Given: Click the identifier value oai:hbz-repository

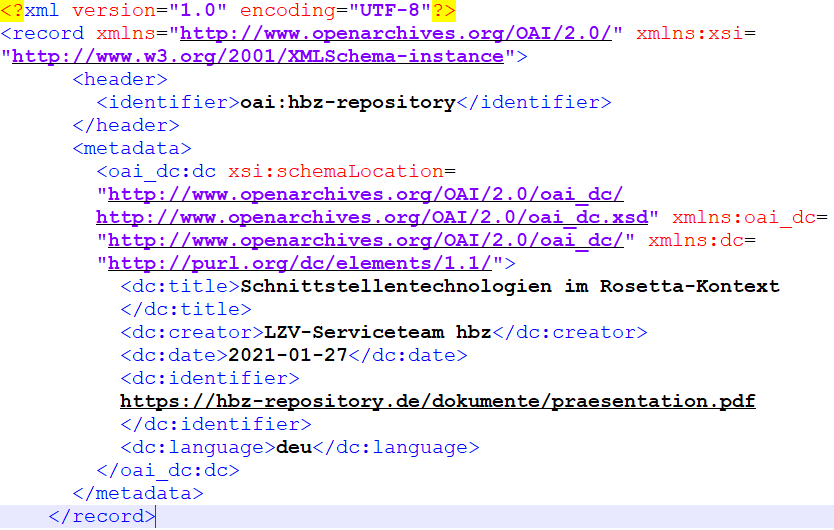Looking at the screenshot, I should [x=347, y=102].
